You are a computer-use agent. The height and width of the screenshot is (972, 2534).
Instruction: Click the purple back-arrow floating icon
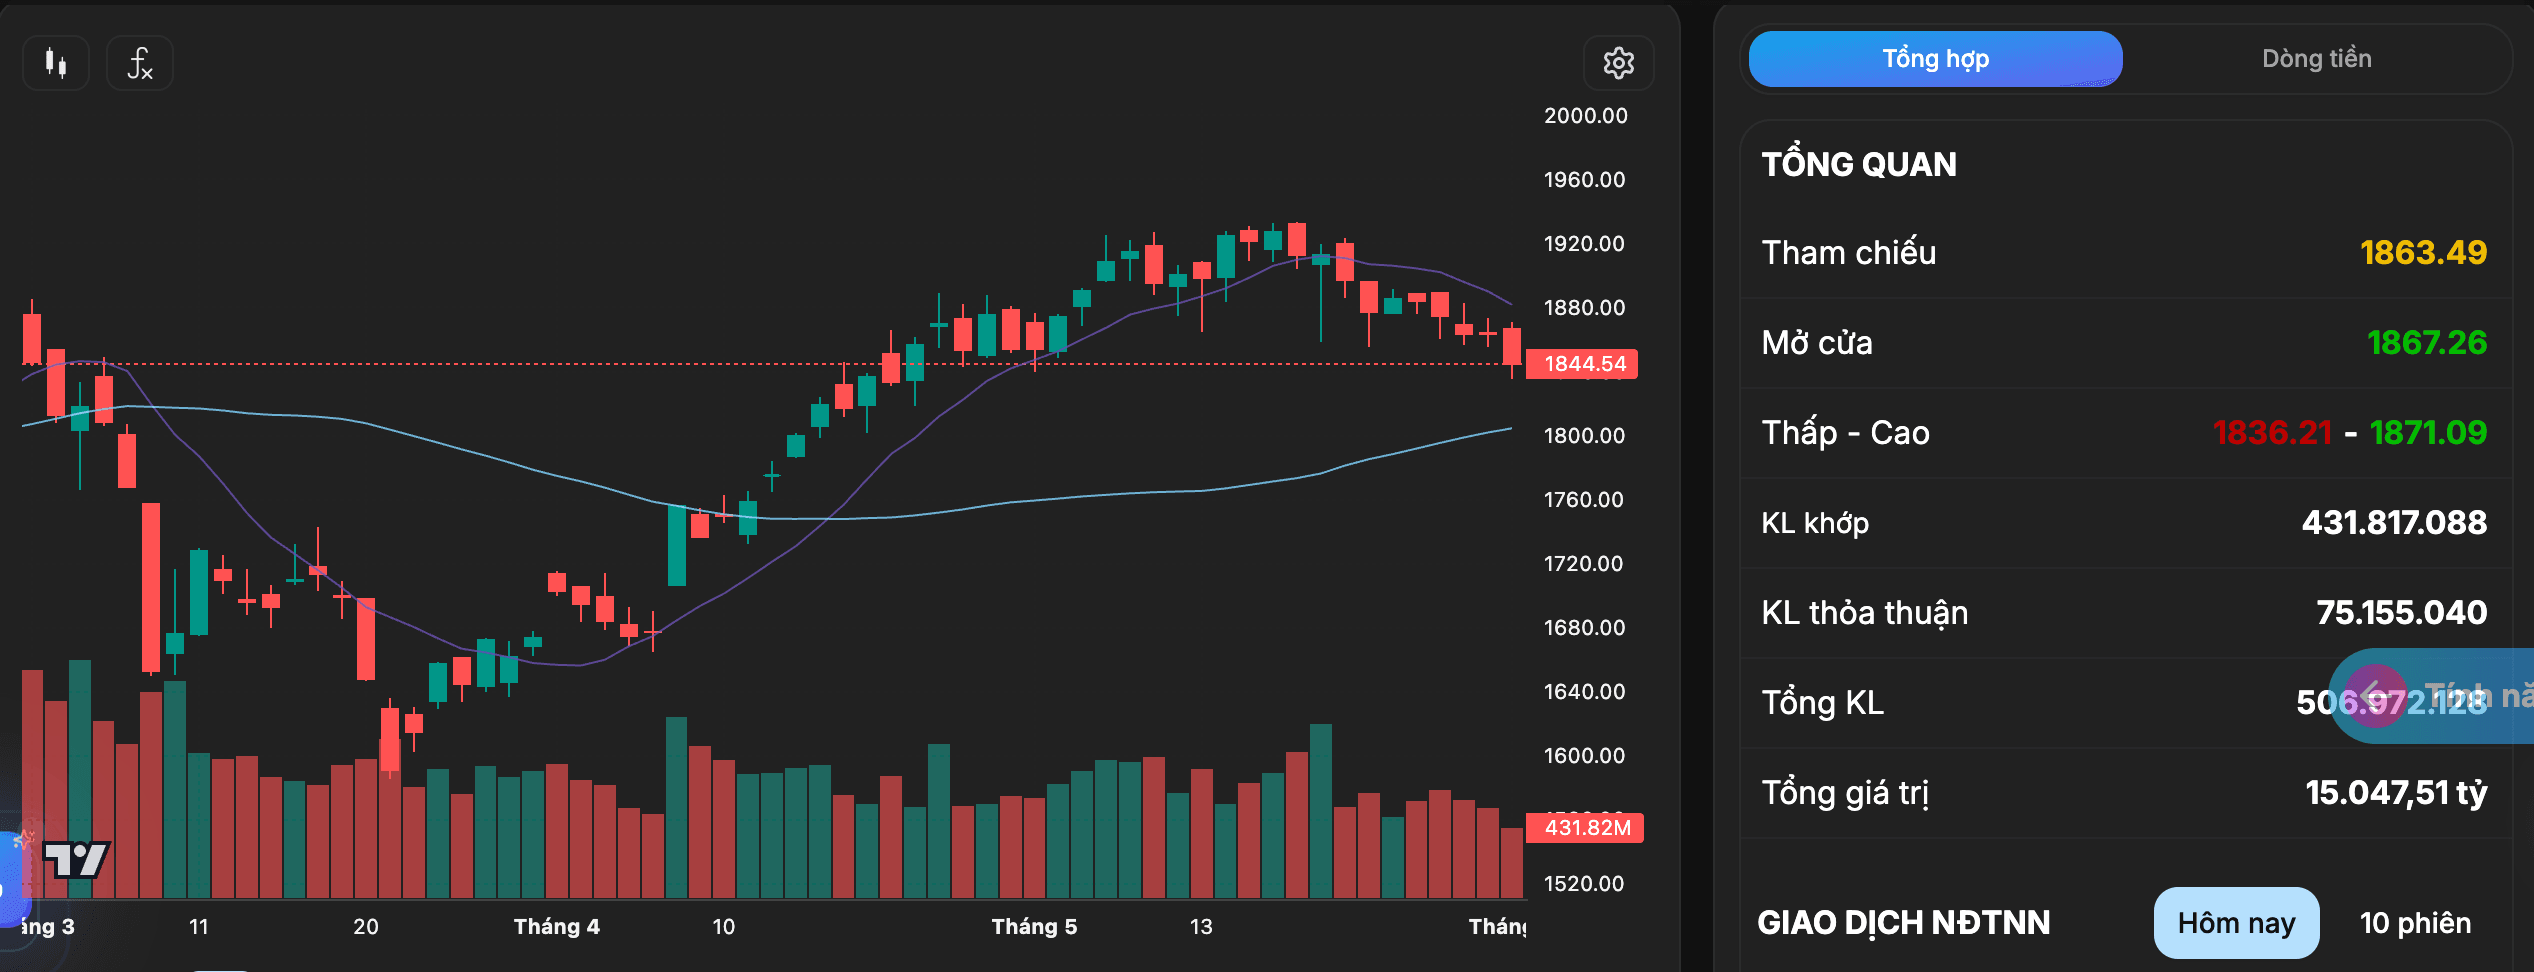(x=2376, y=696)
